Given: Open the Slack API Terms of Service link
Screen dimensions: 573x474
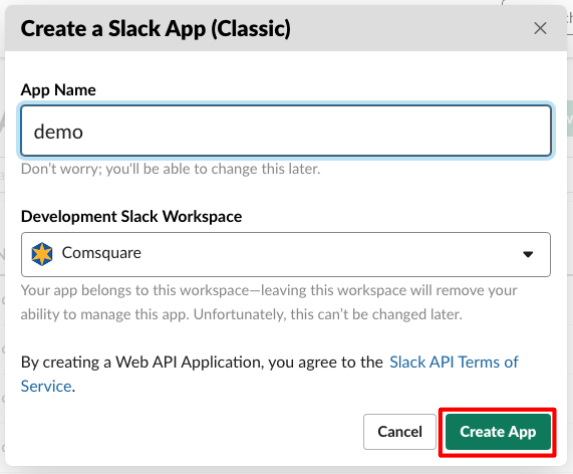Looking at the screenshot, I should tap(454, 362).
